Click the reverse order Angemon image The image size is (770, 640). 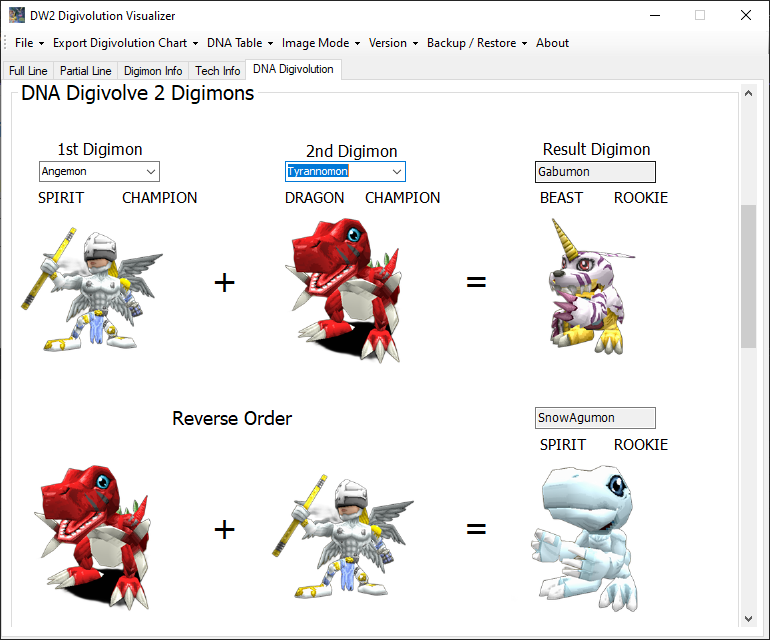tap(343, 536)
